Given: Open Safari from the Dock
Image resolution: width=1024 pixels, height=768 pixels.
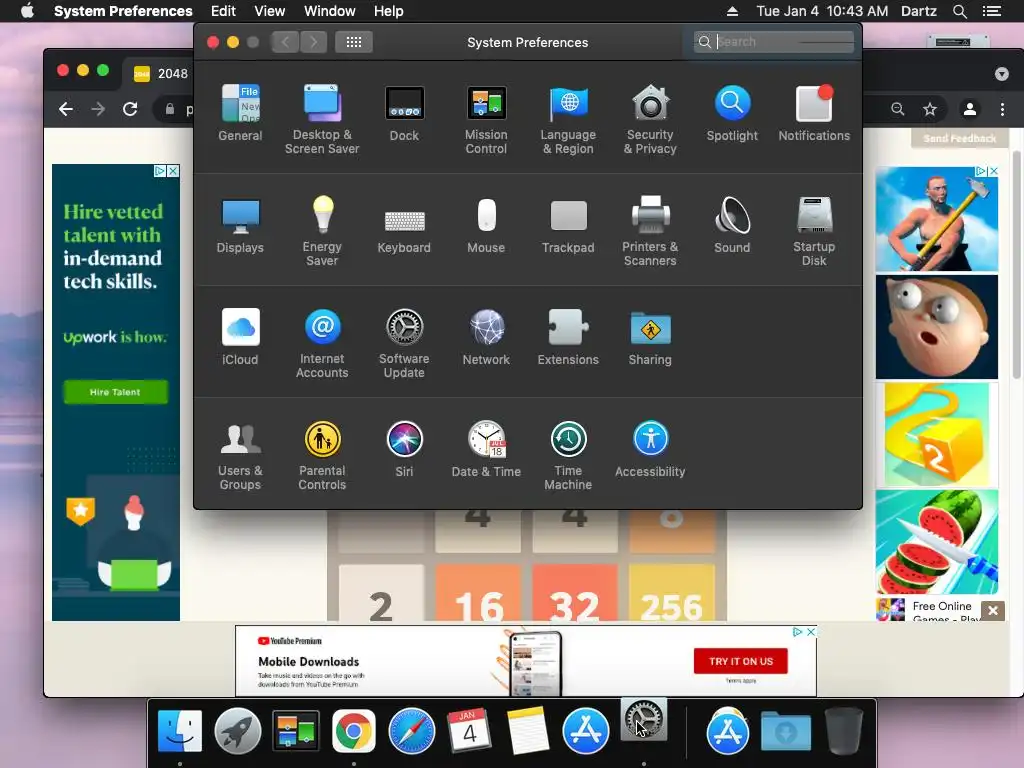Looking at the screenshot, I should click(x=411, y=731).
